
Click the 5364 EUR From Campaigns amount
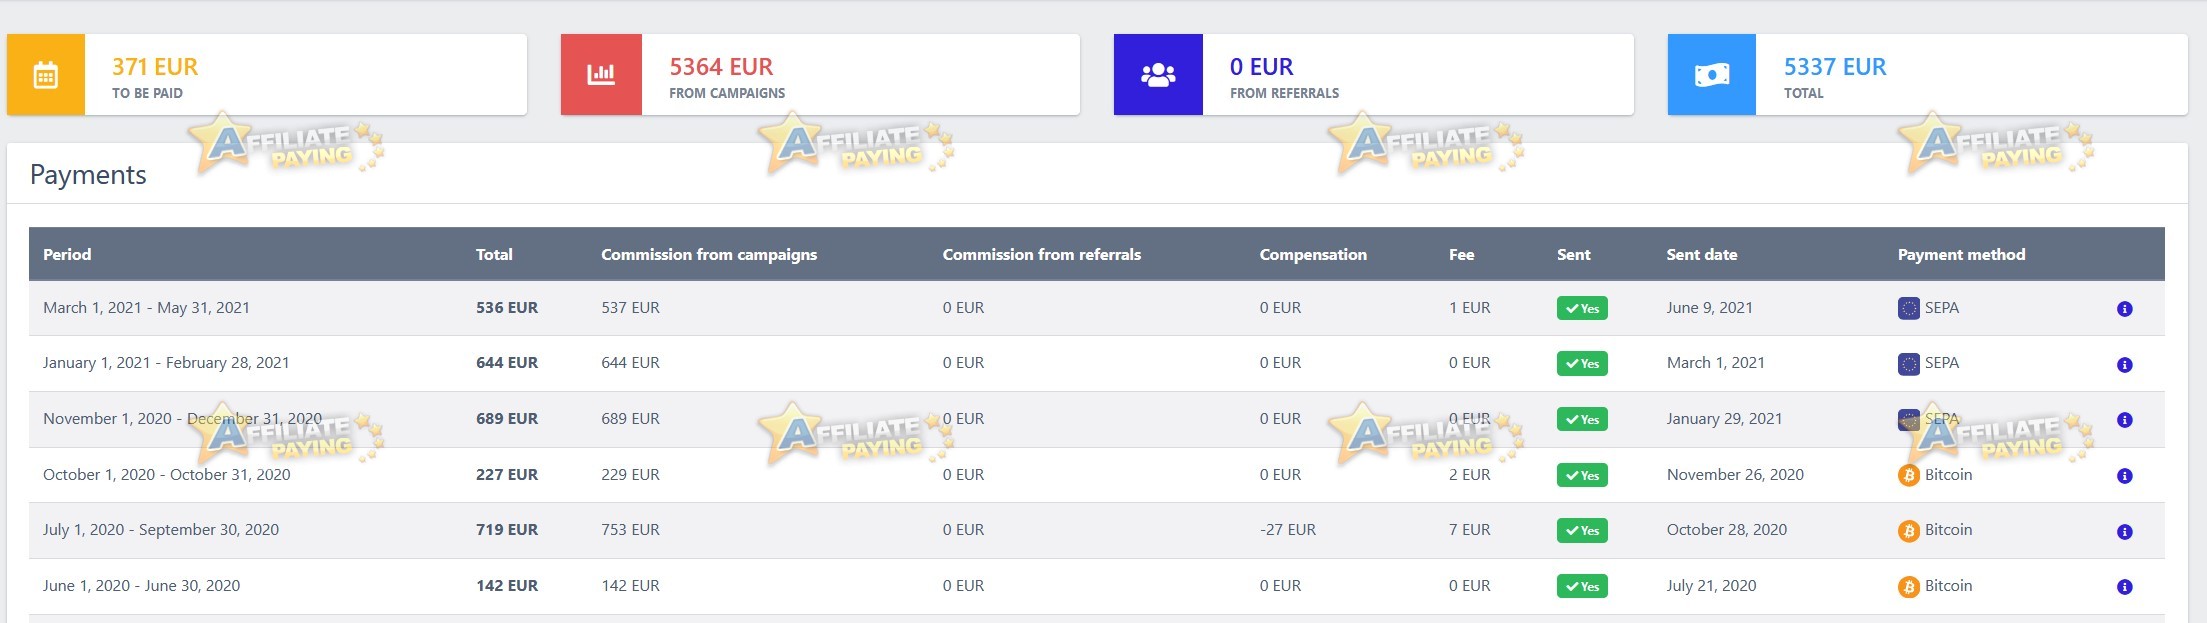pos(721,67)
